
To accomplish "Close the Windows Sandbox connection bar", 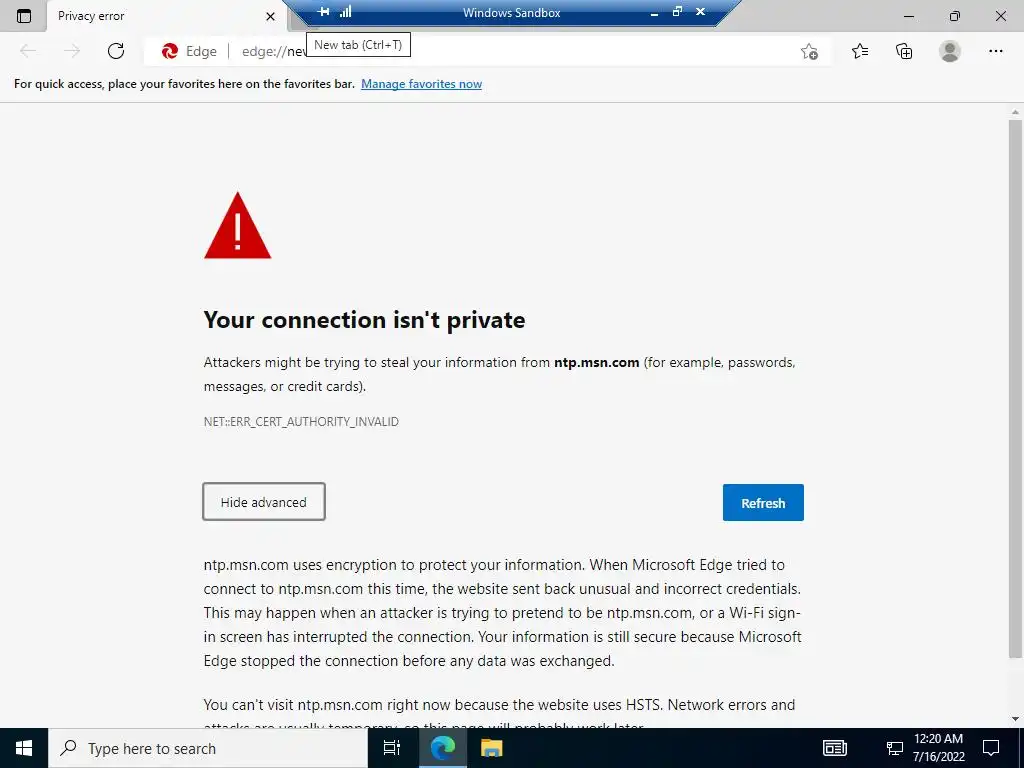I will pyautogui.click(x=700, y=12).
